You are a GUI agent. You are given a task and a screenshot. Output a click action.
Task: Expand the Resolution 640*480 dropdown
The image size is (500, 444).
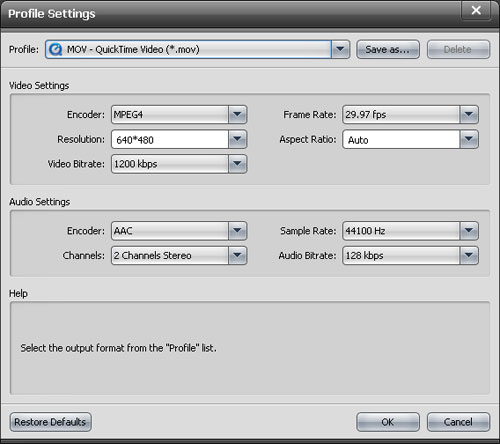(237, 139)
